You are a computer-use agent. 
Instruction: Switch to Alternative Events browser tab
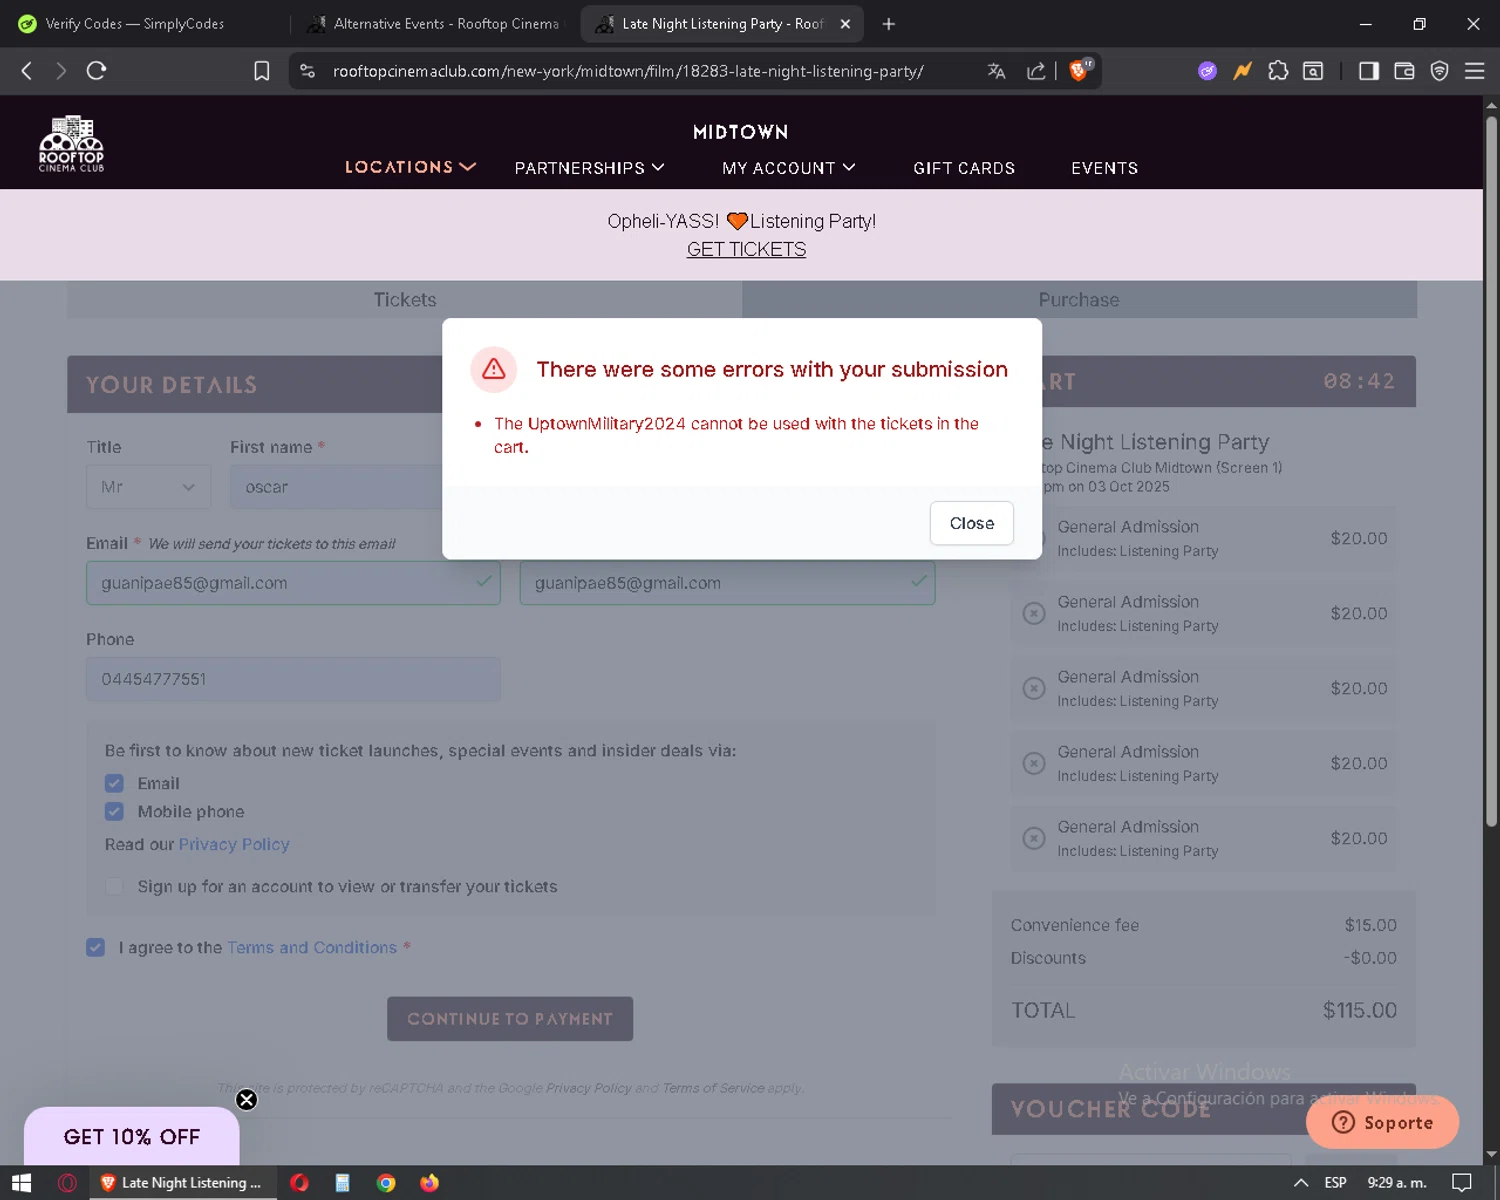434,24
